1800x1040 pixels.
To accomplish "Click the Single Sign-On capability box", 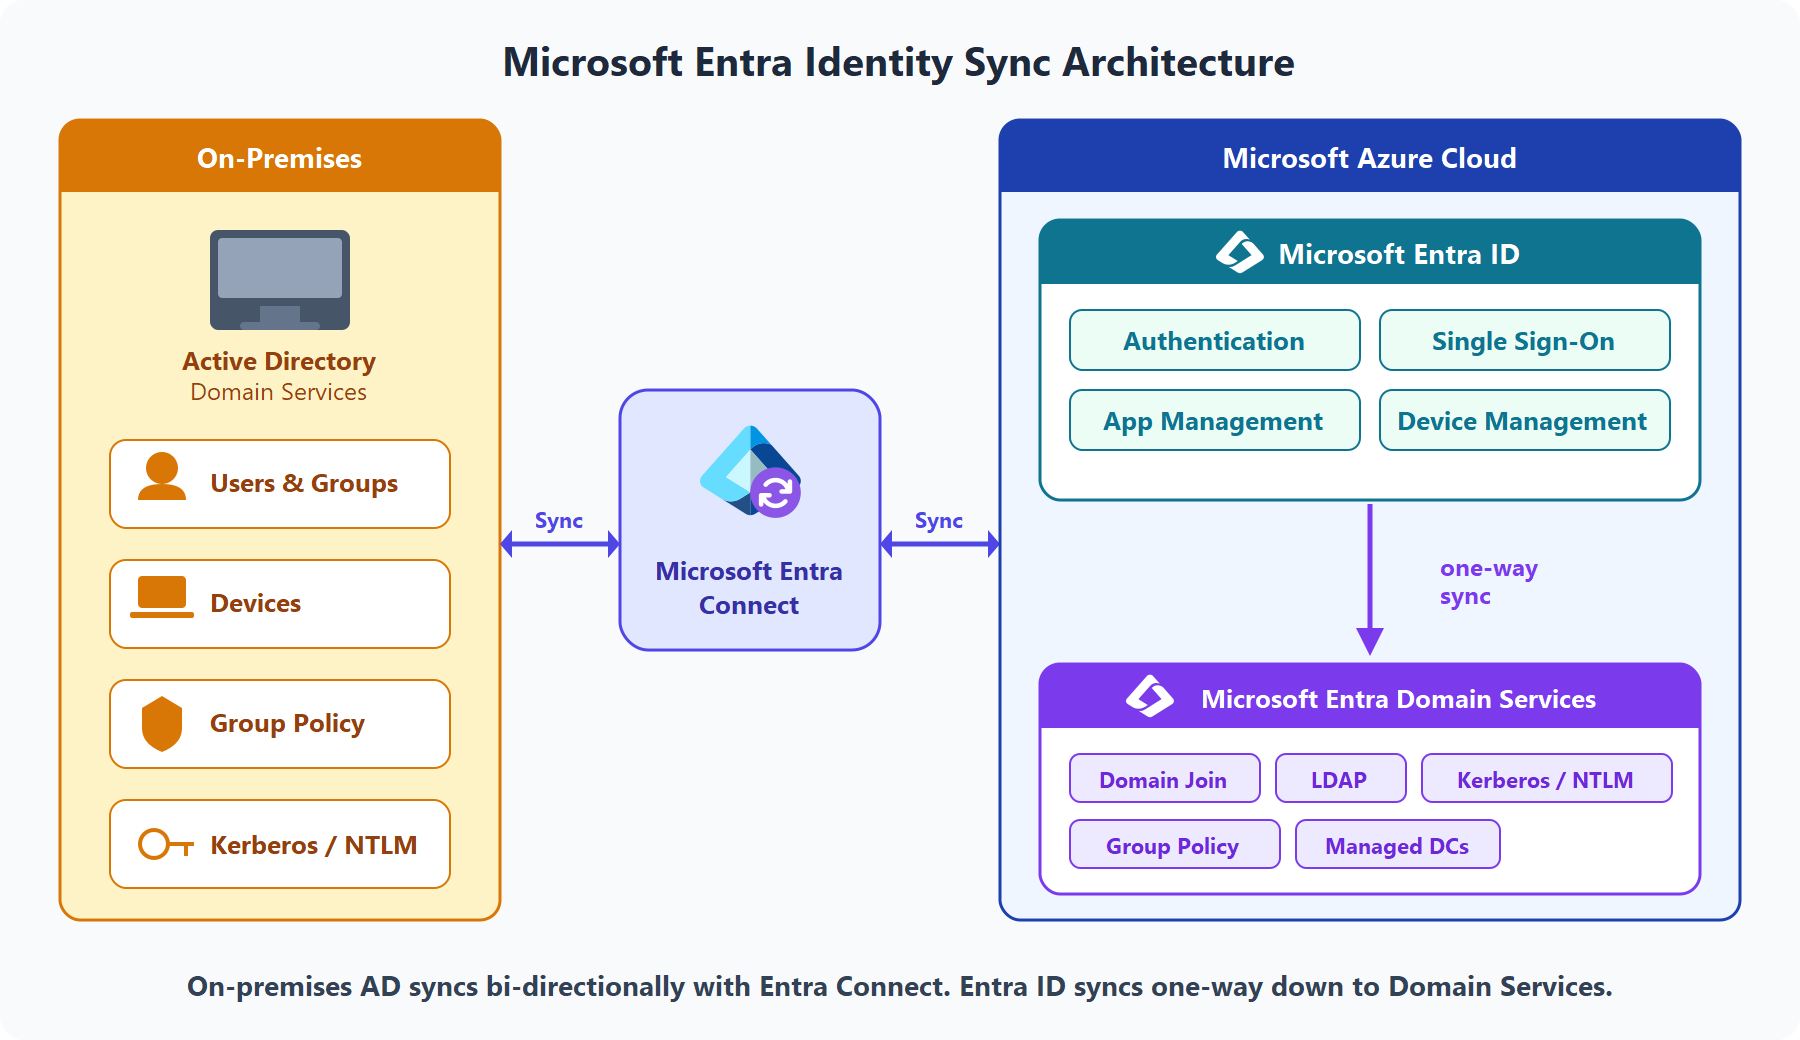I will coord(1525,340).
